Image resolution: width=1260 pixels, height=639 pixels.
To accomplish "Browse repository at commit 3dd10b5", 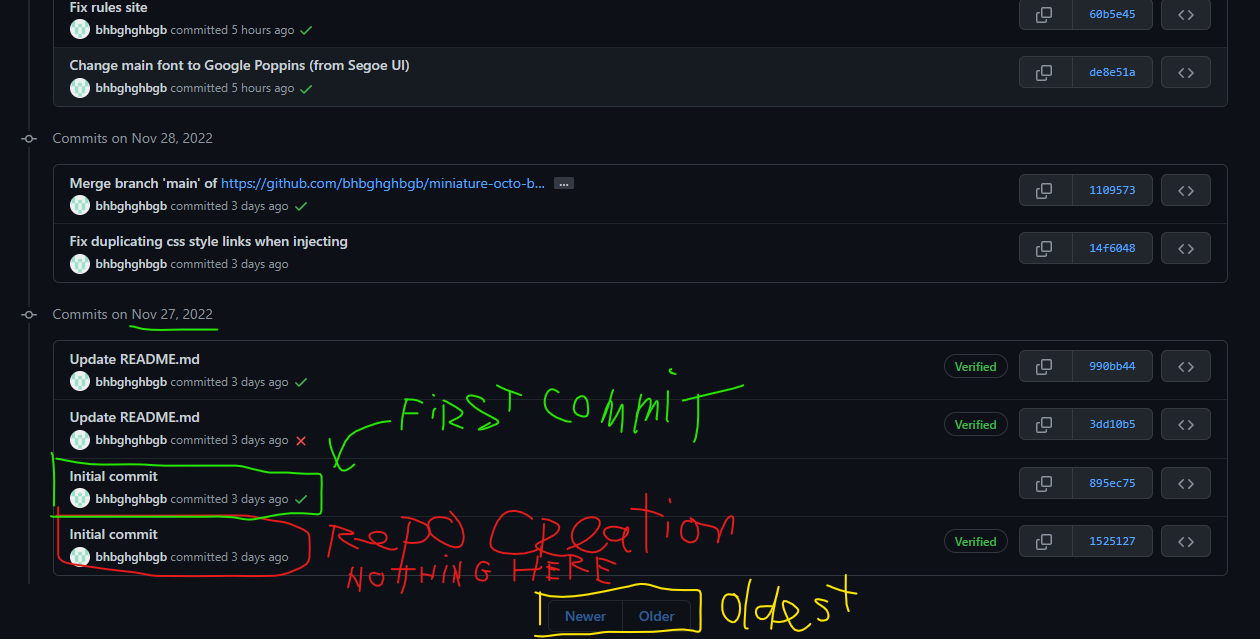I will click(1186, 424).
